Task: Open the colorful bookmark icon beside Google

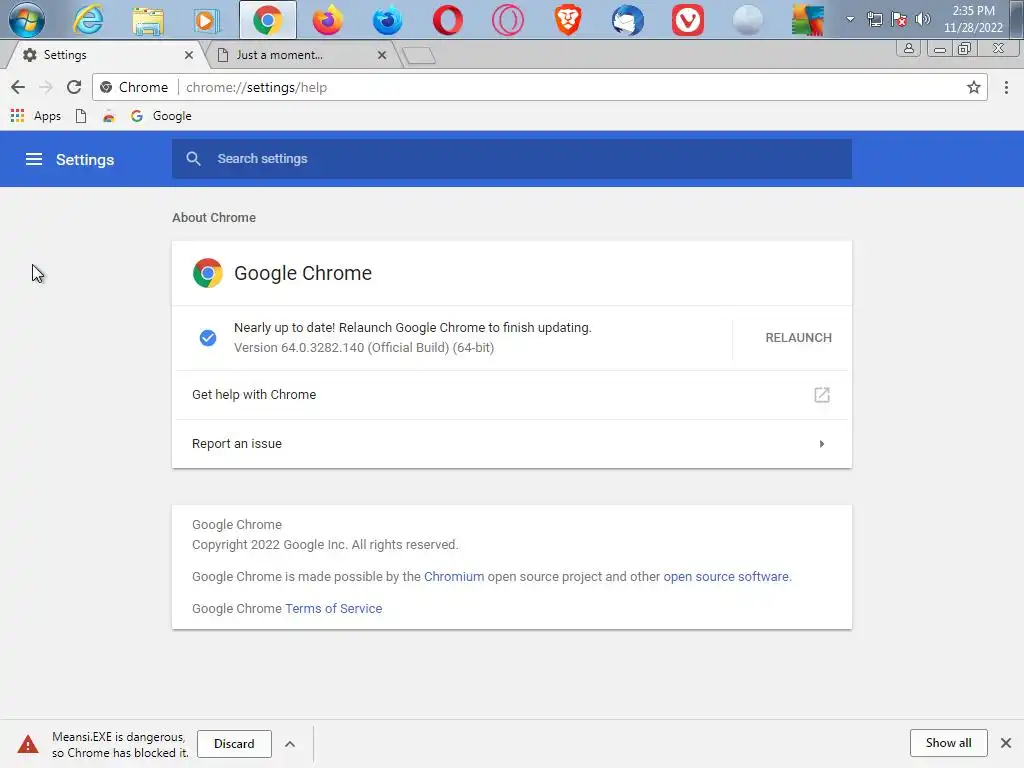Action: pos(108,116)
